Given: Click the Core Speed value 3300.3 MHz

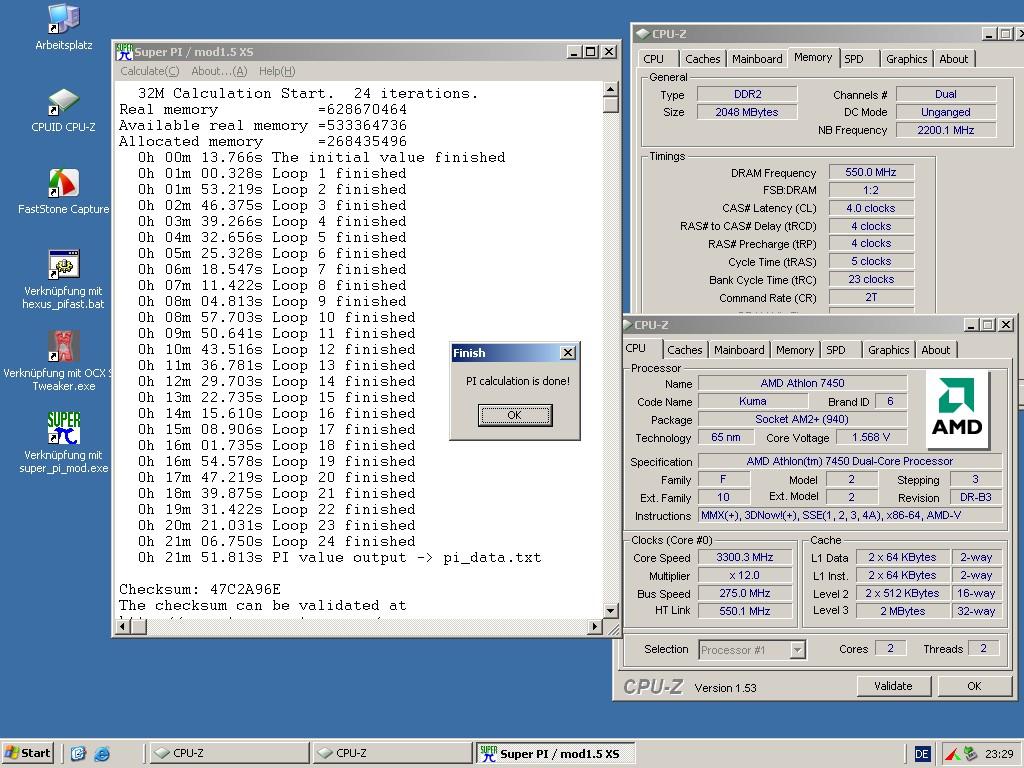Looking at the screenshot, I should coord(744,557).
